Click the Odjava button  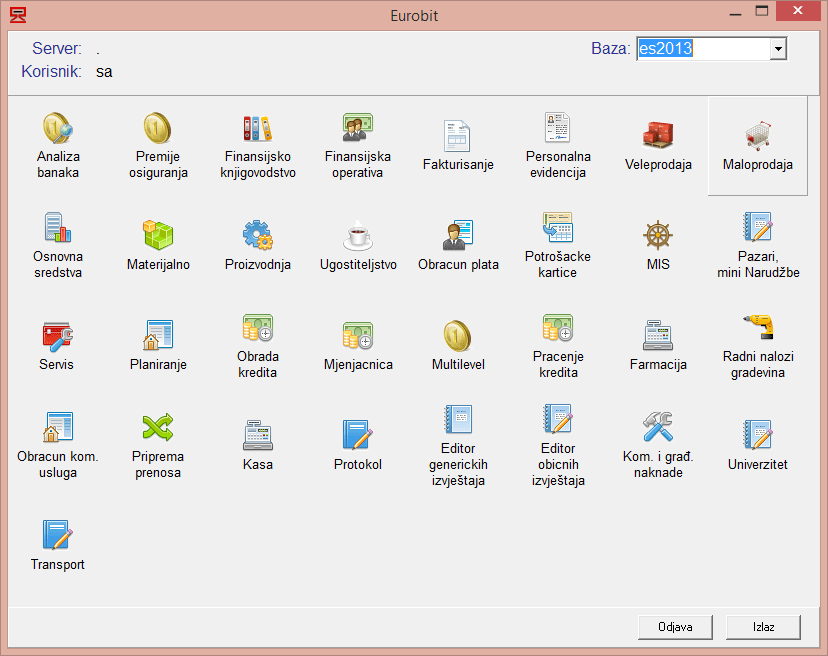coord(675,627)
